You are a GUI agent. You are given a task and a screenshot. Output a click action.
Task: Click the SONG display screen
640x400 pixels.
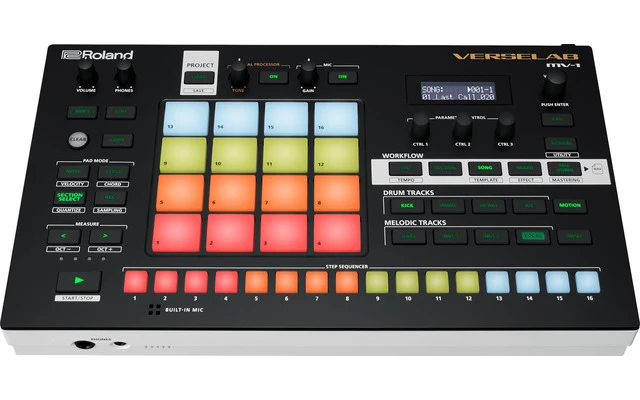click(458, 92)
